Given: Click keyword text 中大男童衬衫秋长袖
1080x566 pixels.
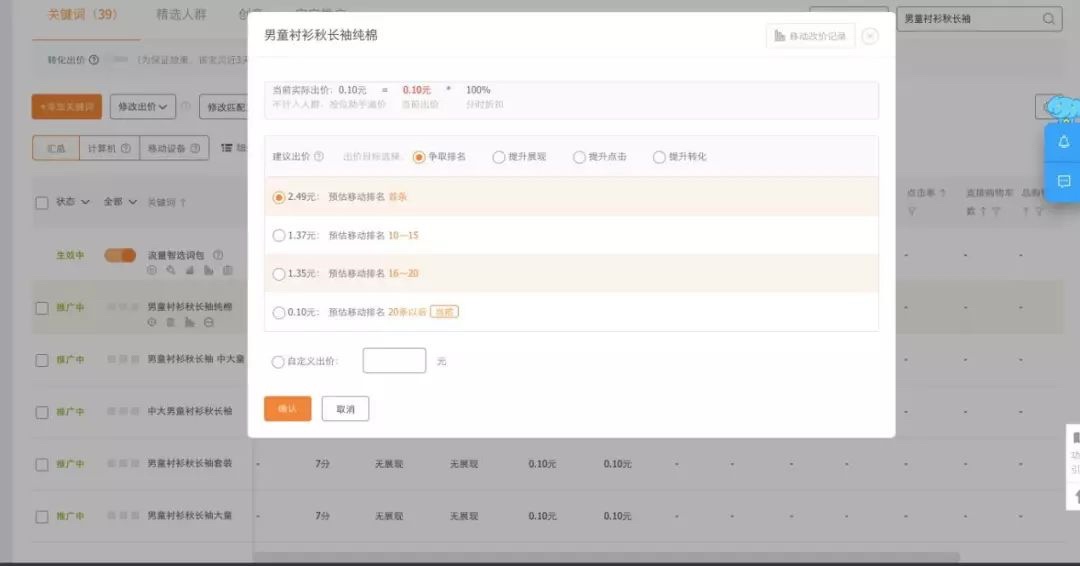Looking at the screenshot, I should coord(189,411).
